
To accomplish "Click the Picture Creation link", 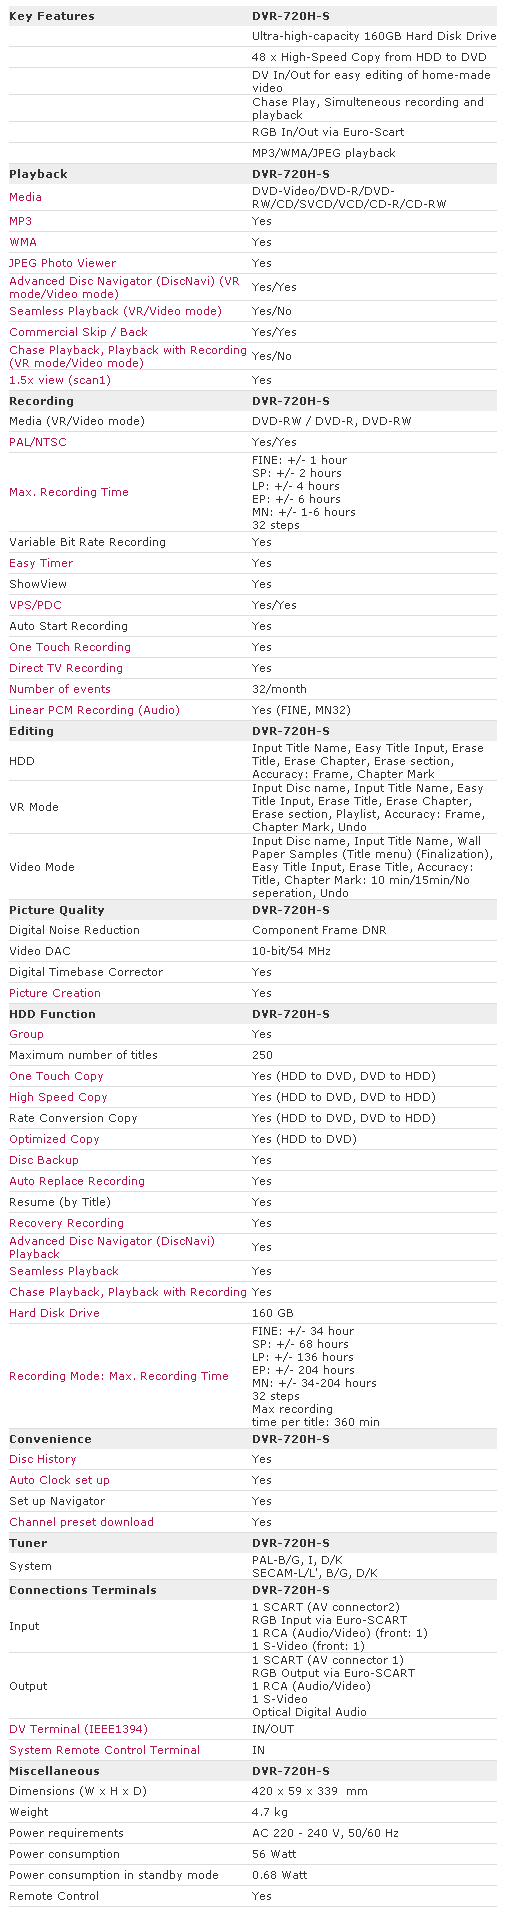I will (x=55, y=993).
